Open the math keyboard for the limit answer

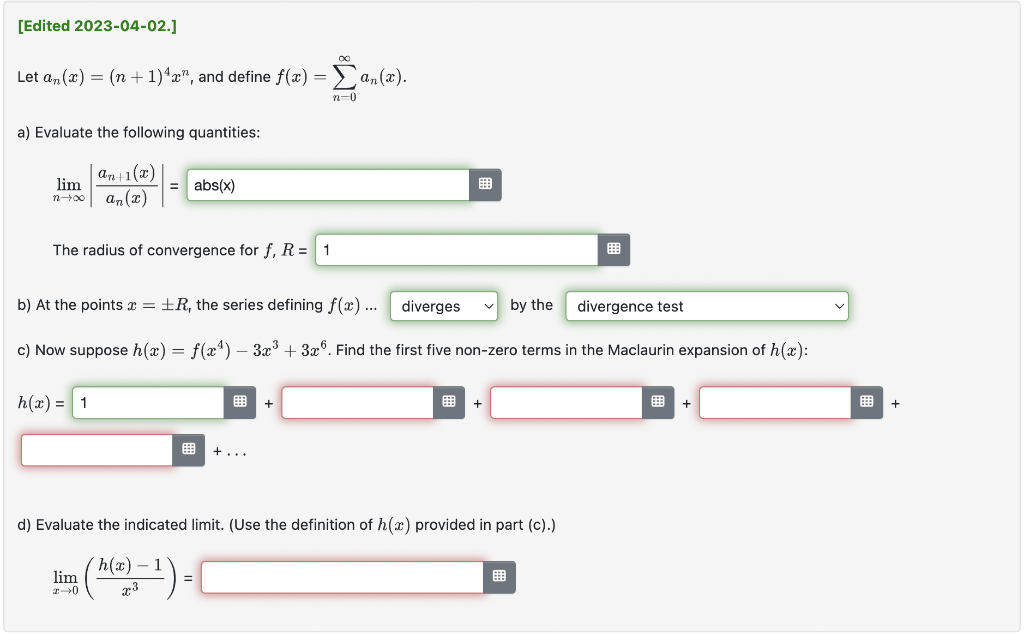pos(499,576)
